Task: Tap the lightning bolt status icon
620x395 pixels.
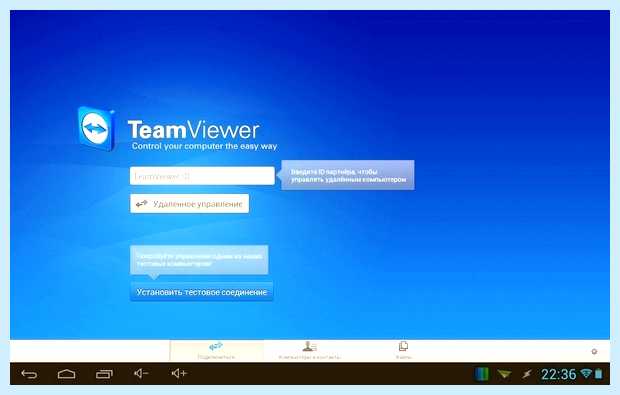Action: pyautogui.click(x=527, y=374)
